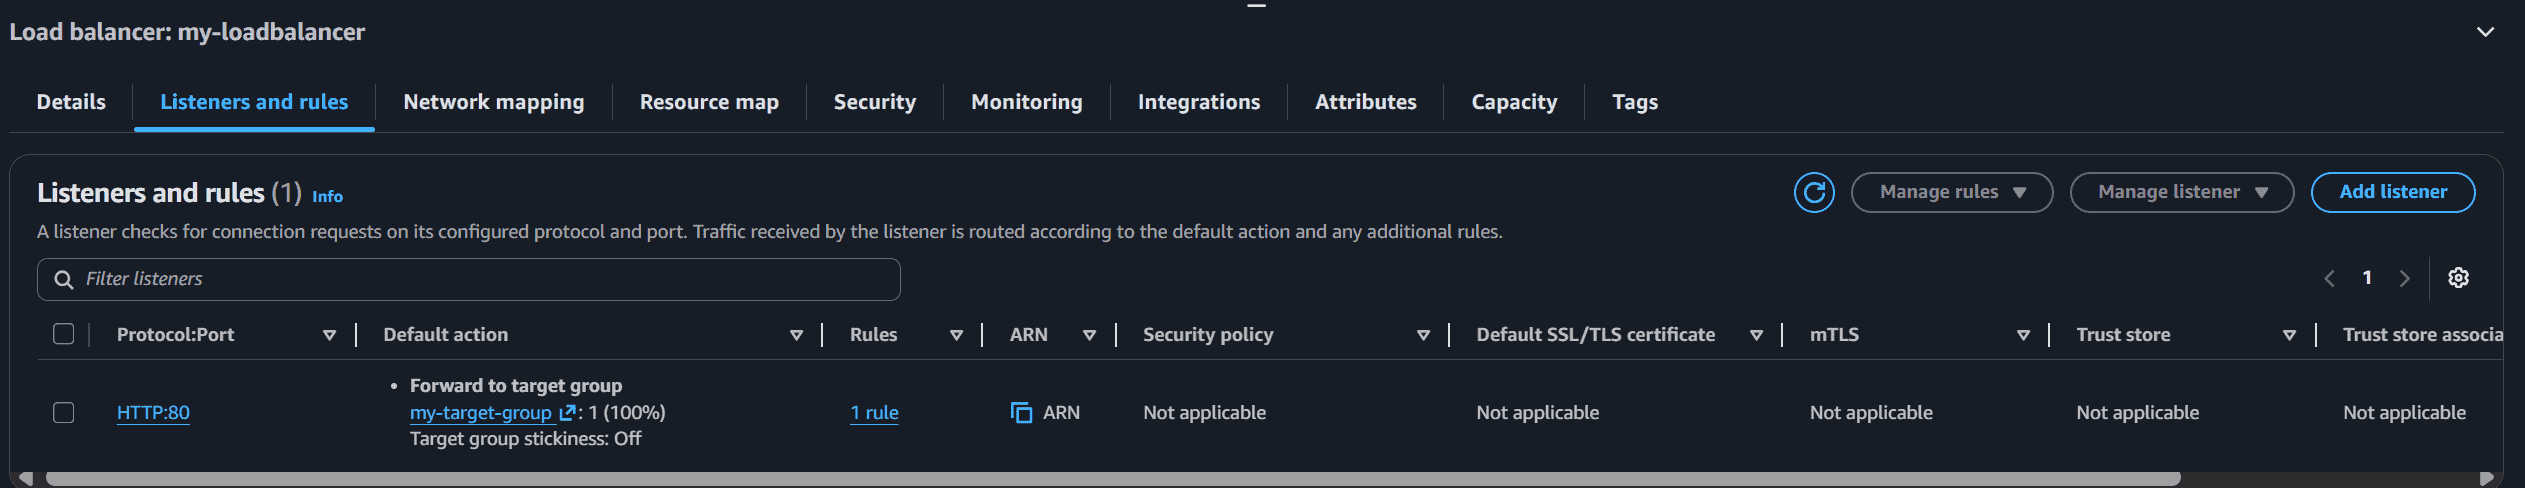Sort by Rules column arrow
This screenshot has width=2525, height=488.
pyautogui.click(x=956, y=335)
